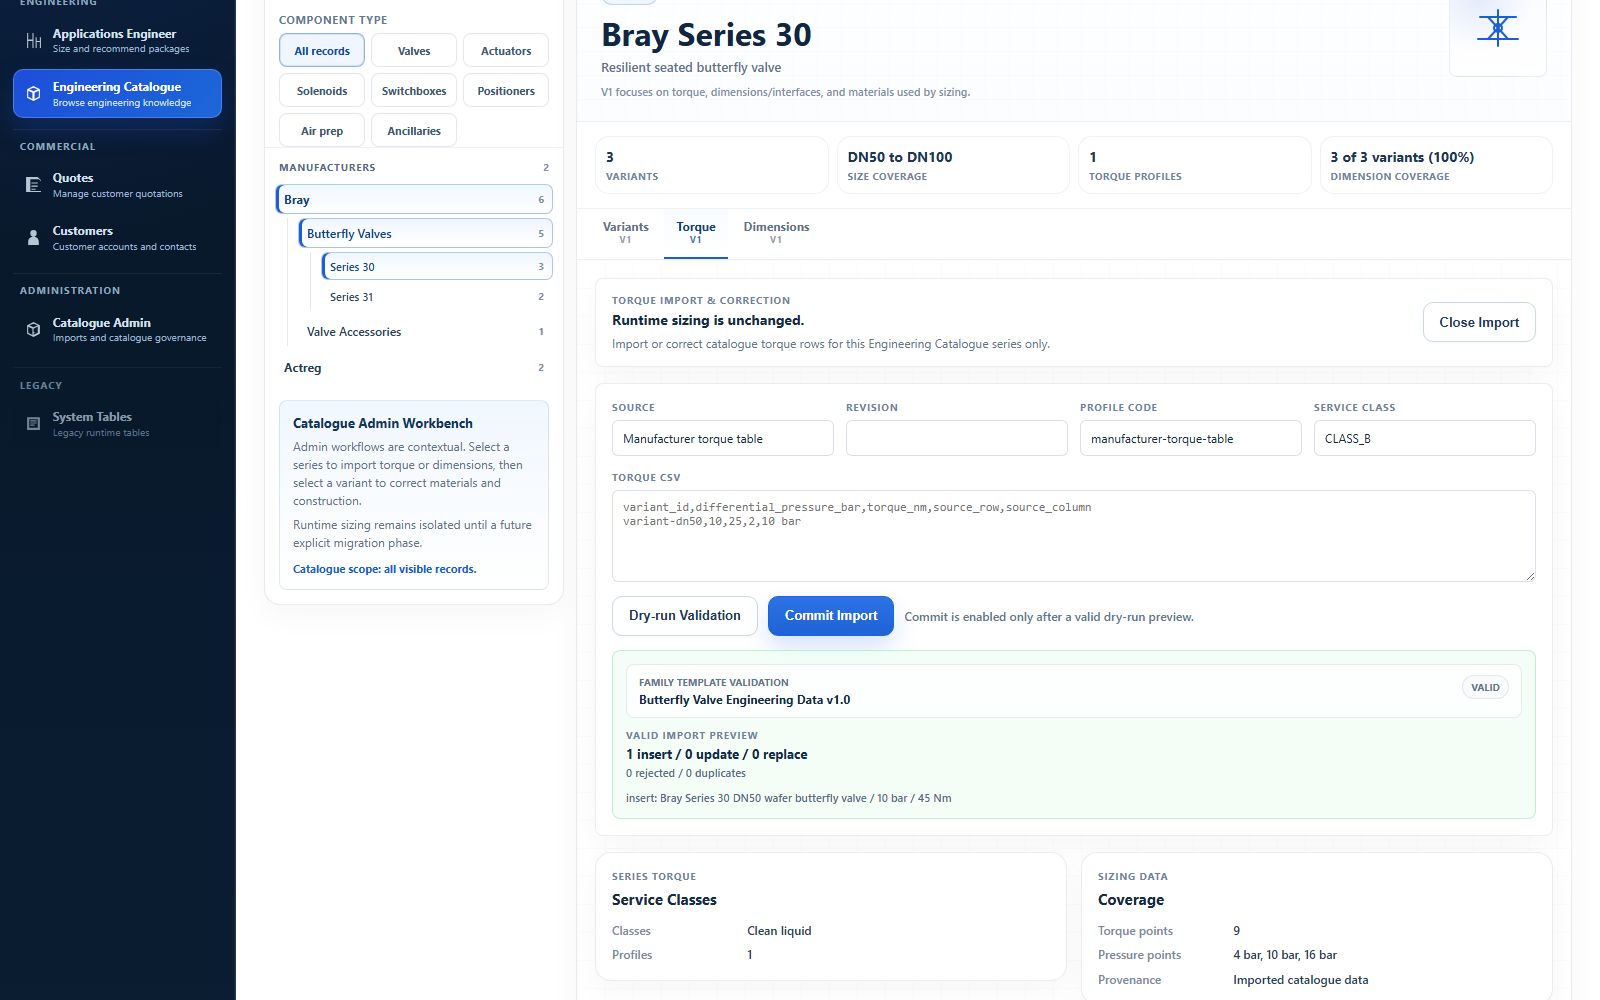Open Series 31 in the tree
Viewport: 1600px width, 1000px height.
tap(437, 297)
